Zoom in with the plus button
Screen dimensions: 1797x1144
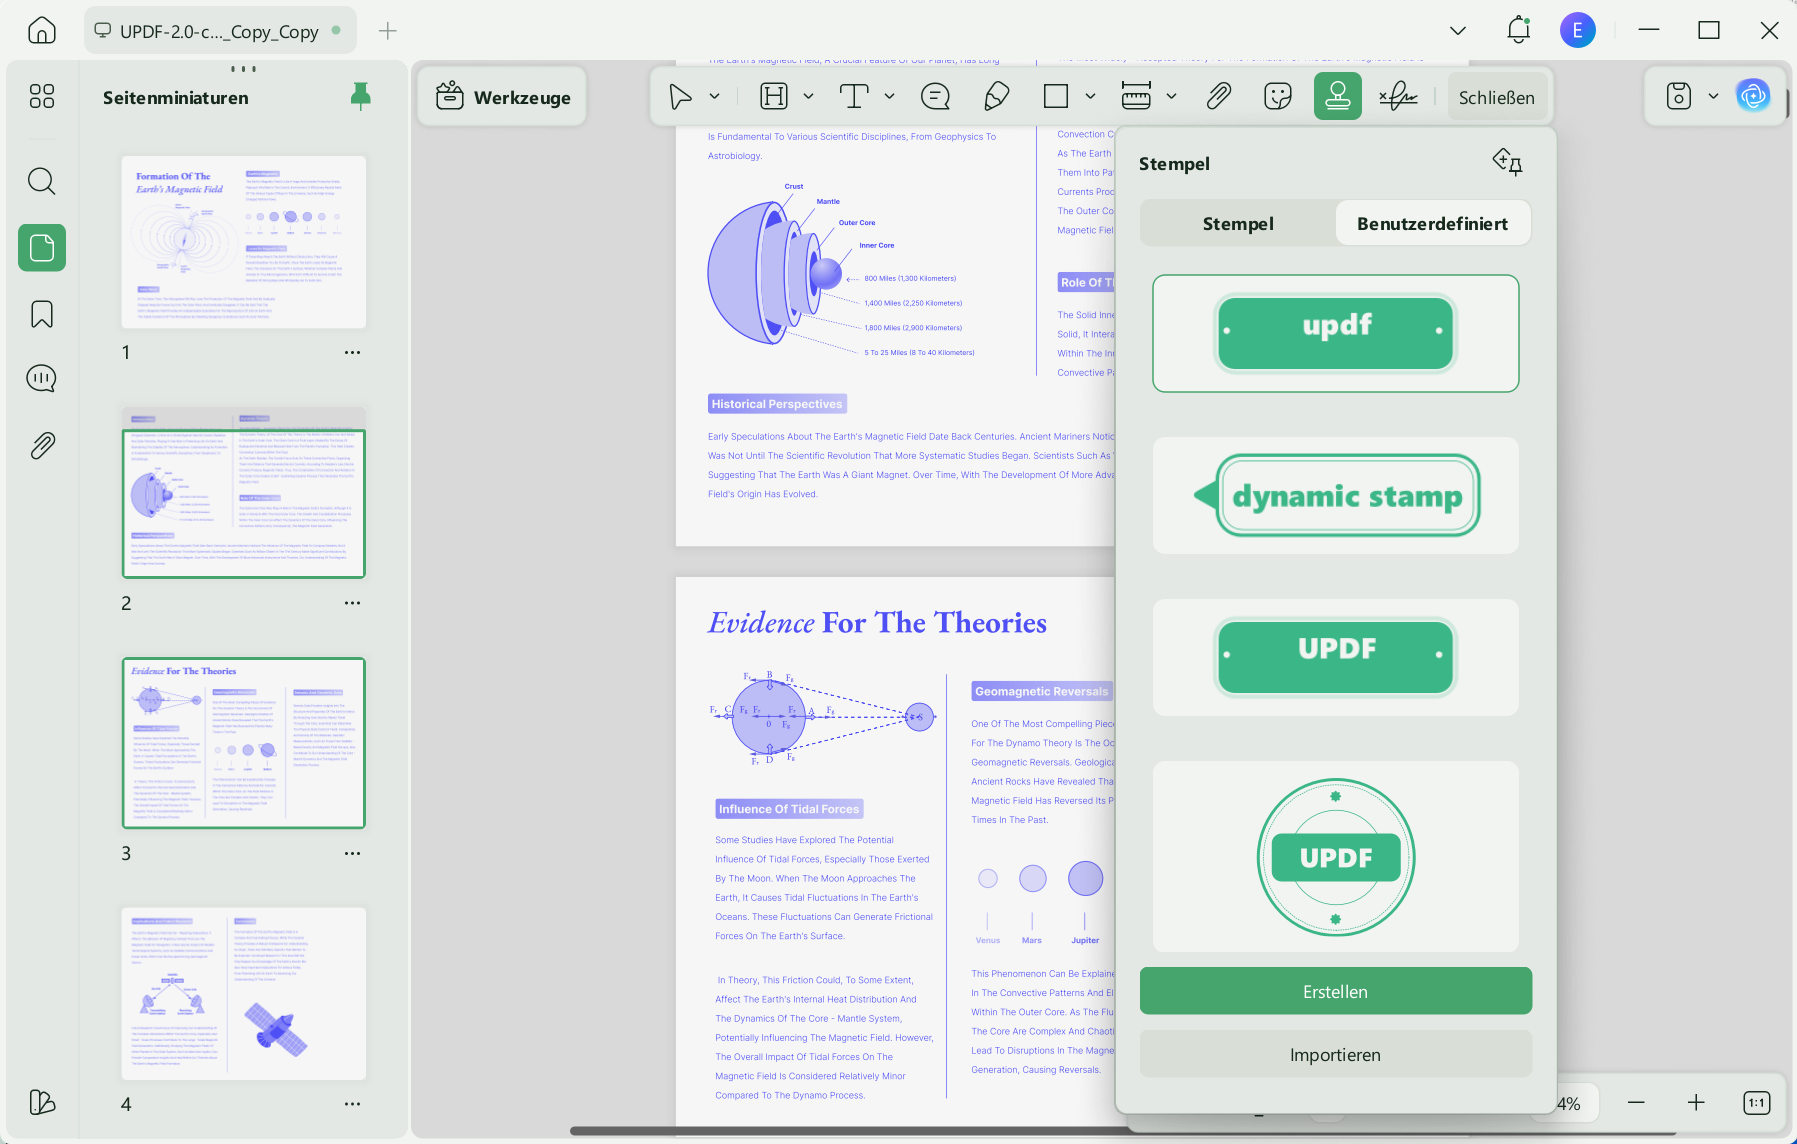[1696, 1102]
